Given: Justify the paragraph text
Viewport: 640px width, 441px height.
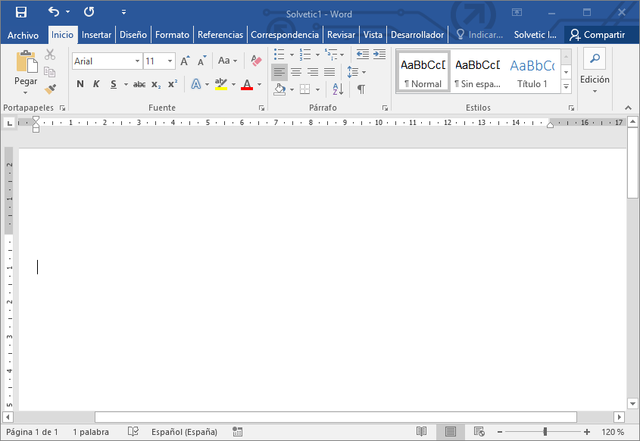Looking at the screenshot, I should pyautogui.click(x=330, y=72).
